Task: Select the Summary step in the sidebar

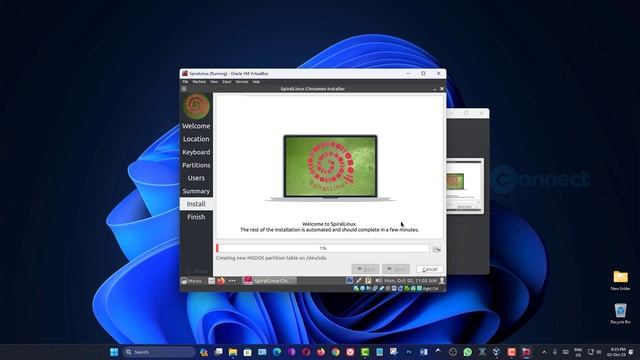Action: [196, 191]
